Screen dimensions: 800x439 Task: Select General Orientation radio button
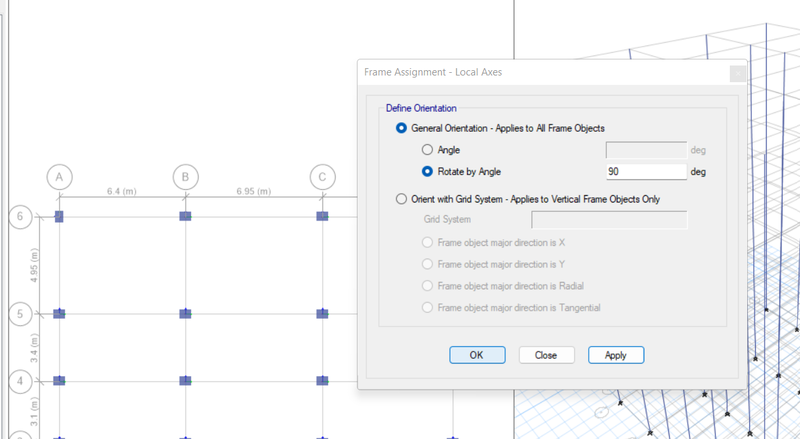[x=401, y=128]
